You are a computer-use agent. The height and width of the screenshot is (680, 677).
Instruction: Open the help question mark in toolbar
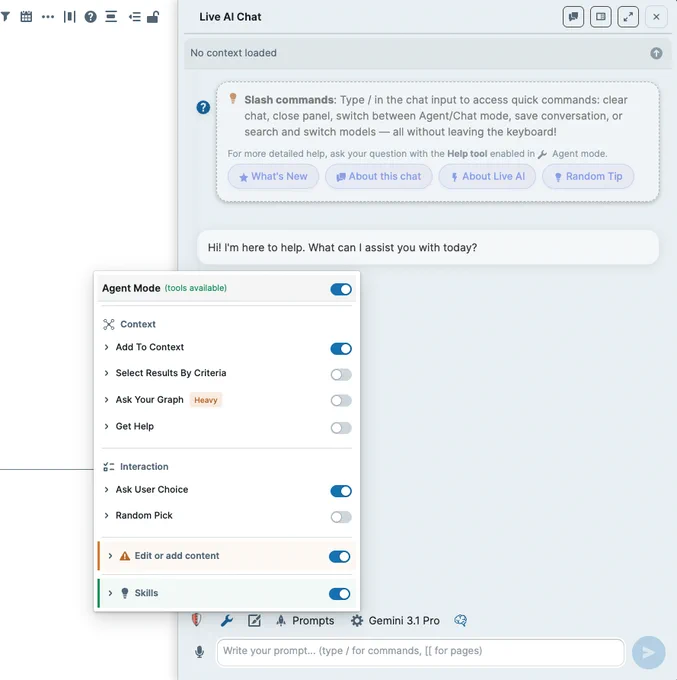90,17
